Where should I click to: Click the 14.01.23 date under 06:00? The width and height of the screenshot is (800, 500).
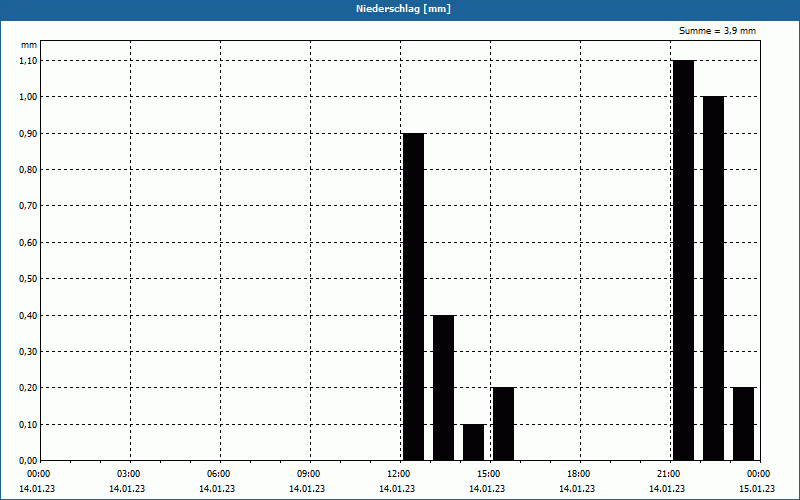pyautogui.click(x=217, y=489)
